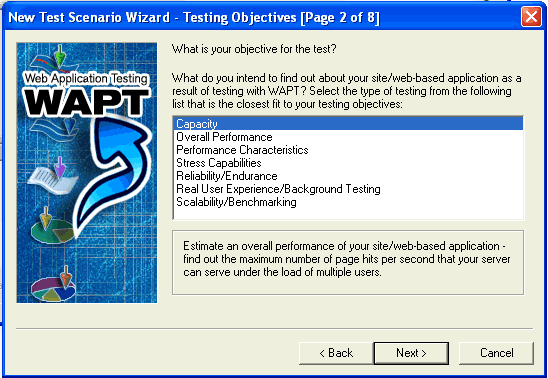Go to the next wizard page
This screenshot has height=378, width=548.
coord(411,353)
